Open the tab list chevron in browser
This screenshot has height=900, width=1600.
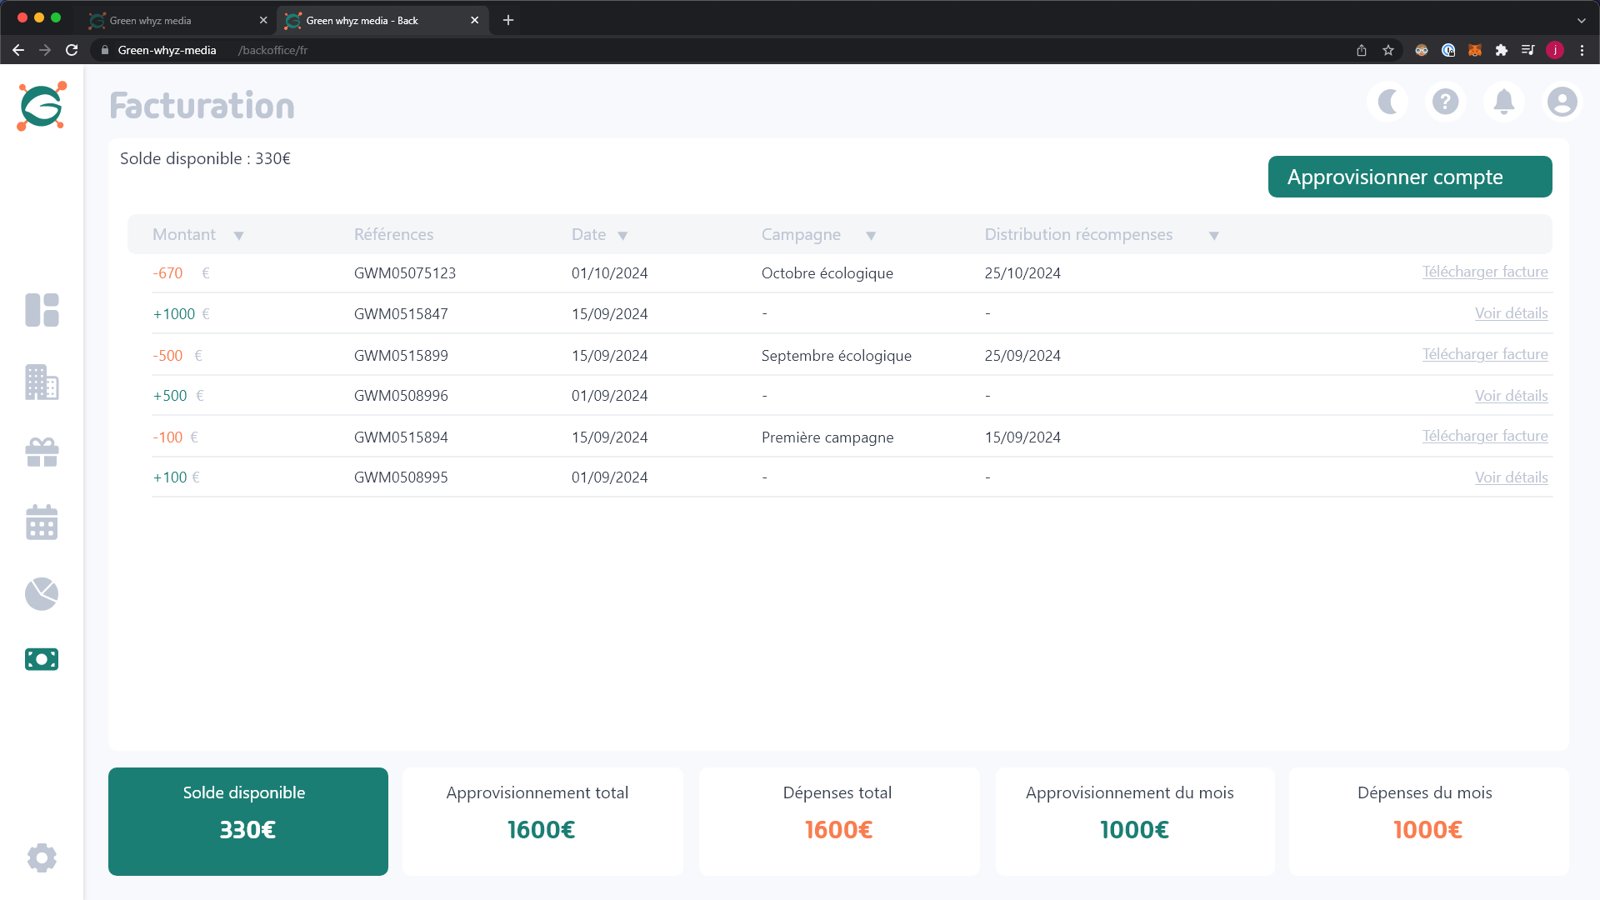coord(1581,20)
